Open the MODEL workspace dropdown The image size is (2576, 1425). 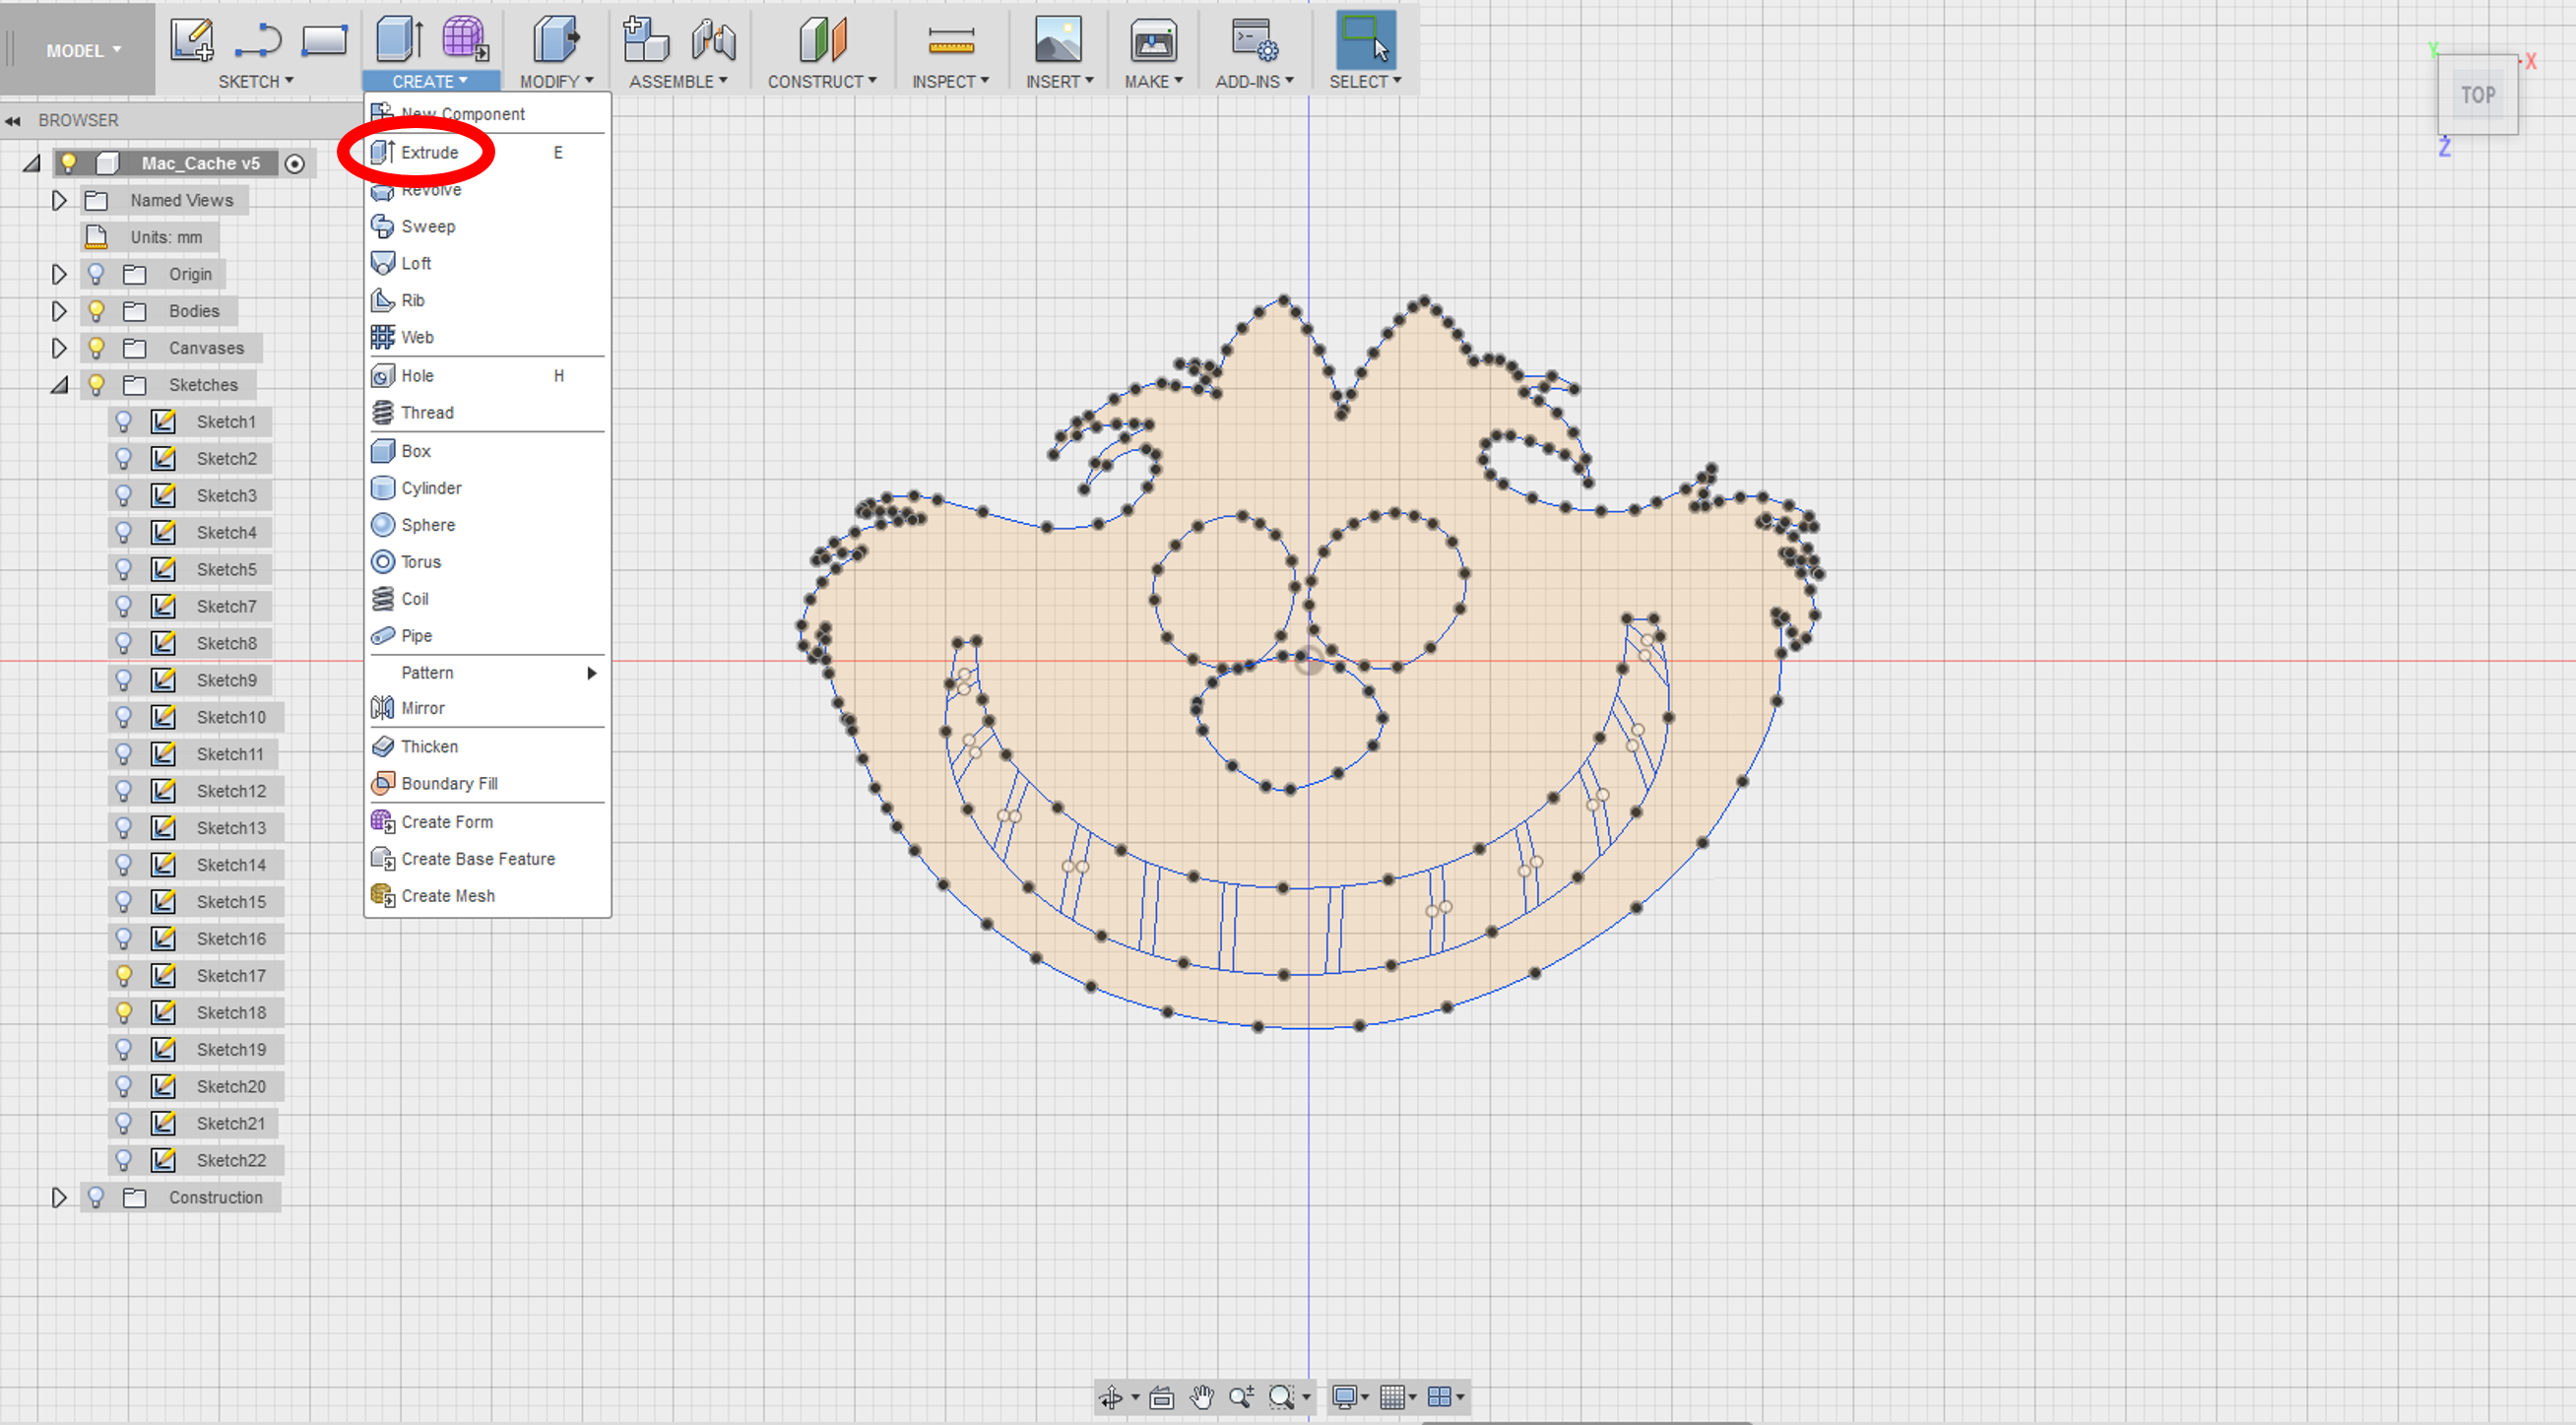point(83,51)
